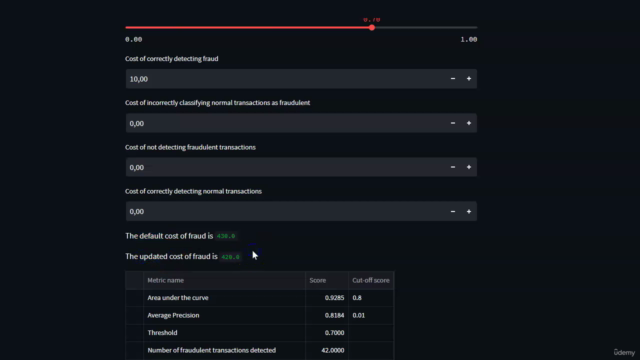Screen dimensions: 640x360
Task: Click the 0.9285 score cell
Action: (327, 298)
